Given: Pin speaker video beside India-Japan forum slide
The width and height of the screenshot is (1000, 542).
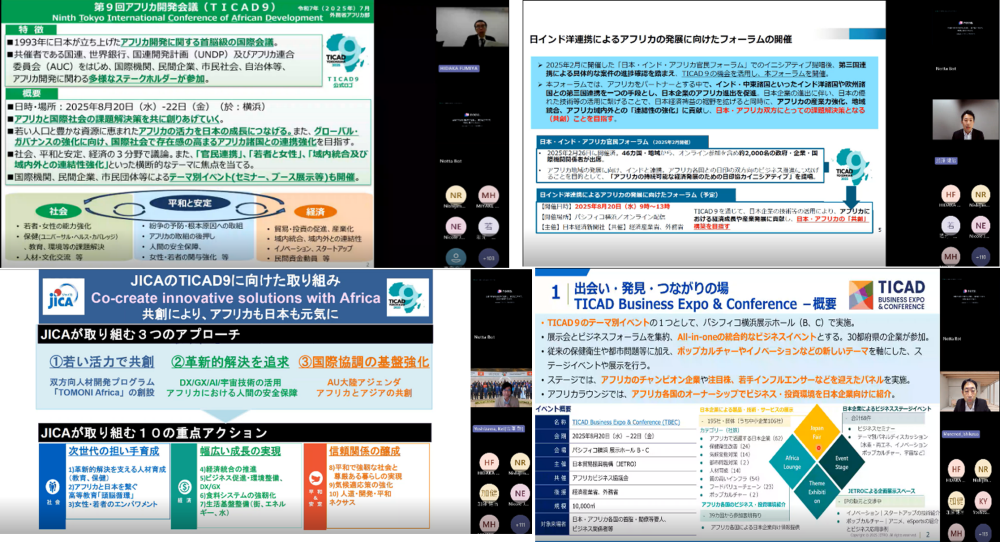Looking at the screenshot, I should pyautogui.click(x=966, y=120).
